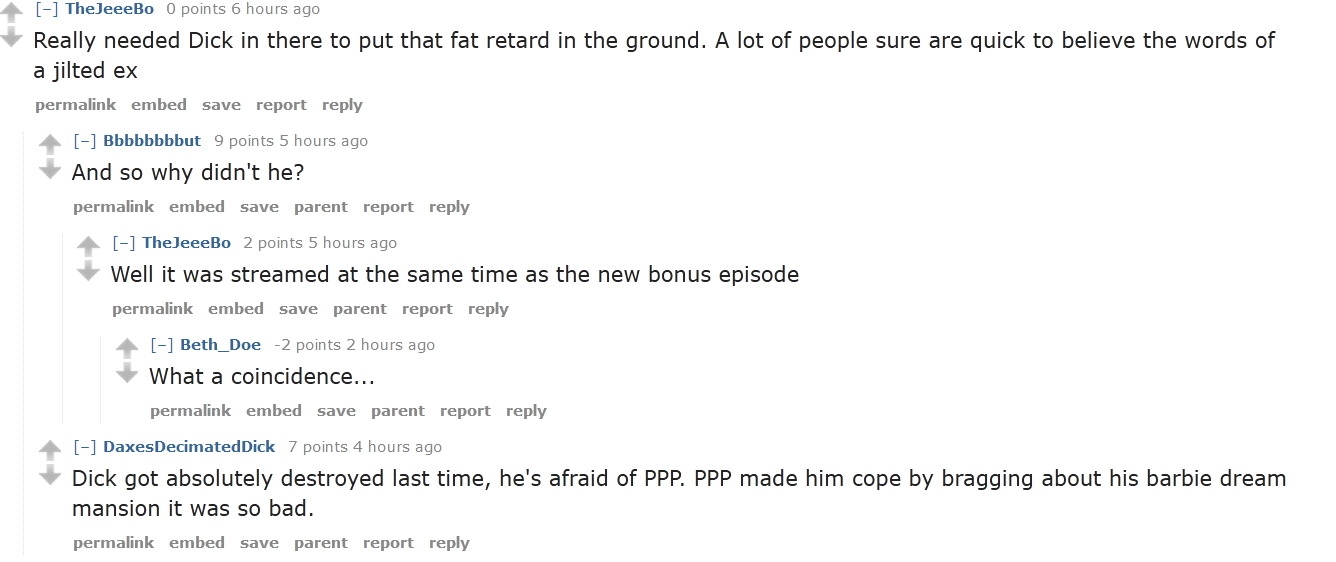This screenshot has width=1336, height=562.
Task: Collapse the DaxesDecimatedDick comment
Action: click(x=85, y=447)
